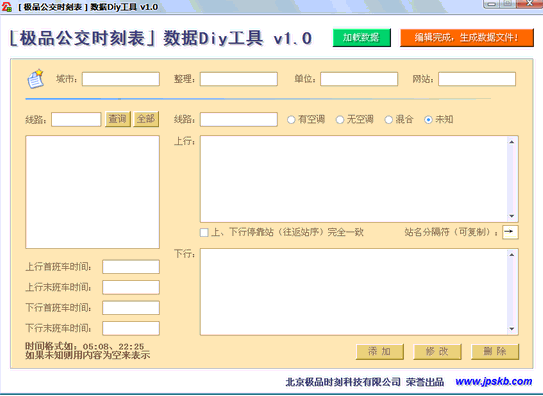Focus the 整理 input field
543x396 pixels.
(x=239, y=79)
